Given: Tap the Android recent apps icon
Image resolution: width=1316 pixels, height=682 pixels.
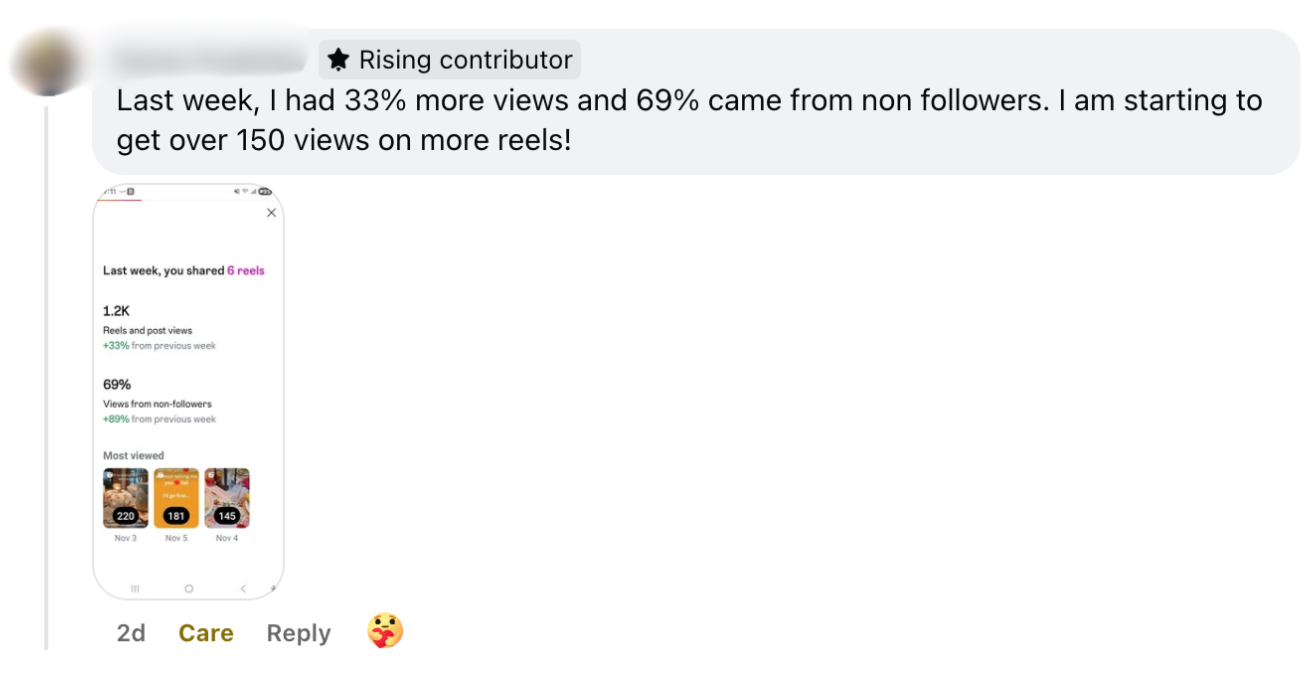Looking at the screenshot, I should pyautogui.click(x=135, y=588).
